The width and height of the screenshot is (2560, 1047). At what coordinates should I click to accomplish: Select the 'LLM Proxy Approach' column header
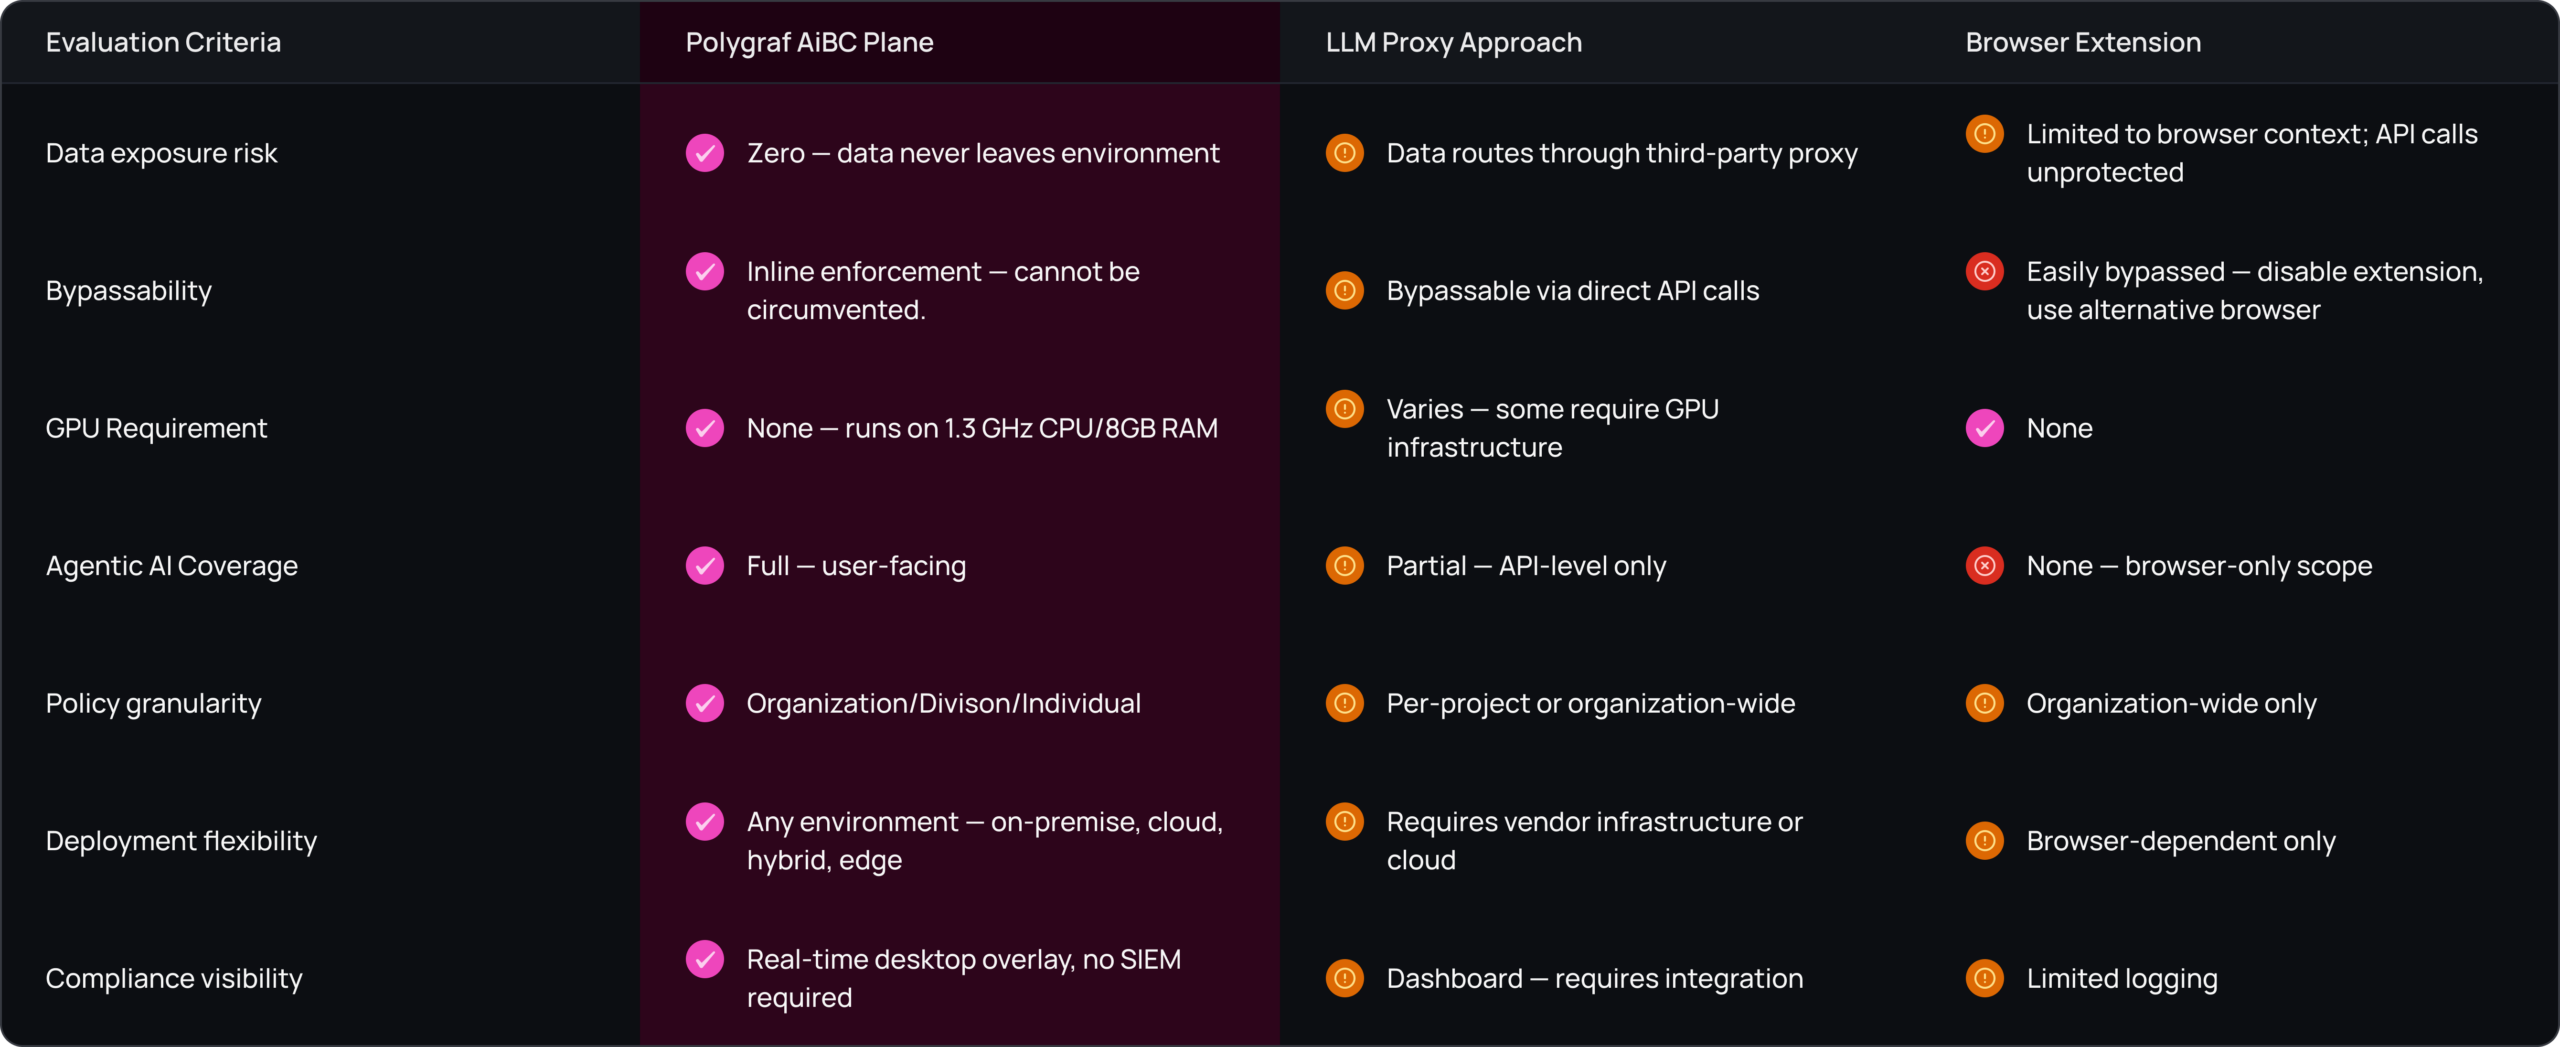[1453, 42]
